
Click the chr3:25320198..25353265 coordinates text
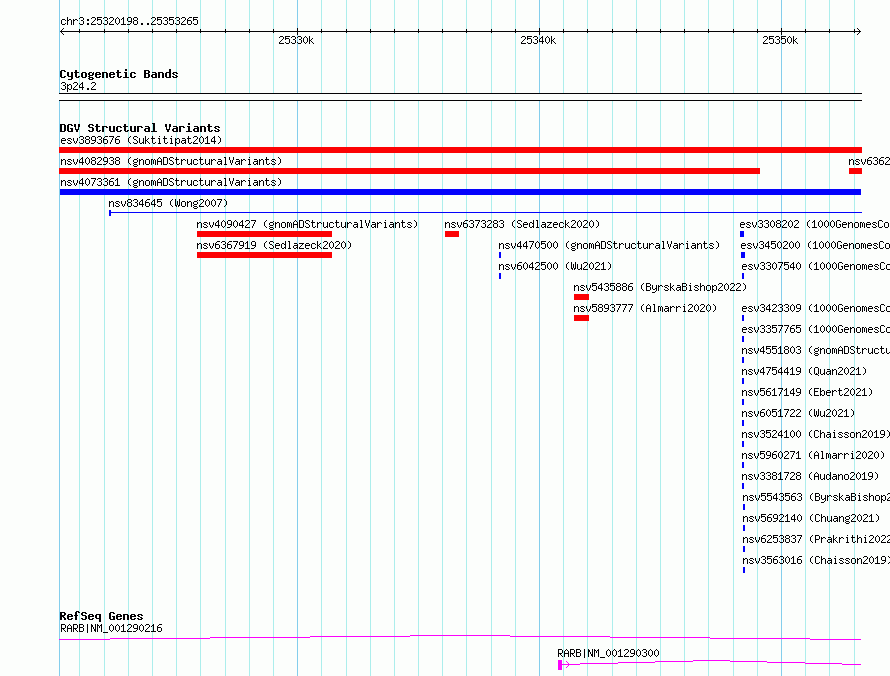[x=129, y=21]
